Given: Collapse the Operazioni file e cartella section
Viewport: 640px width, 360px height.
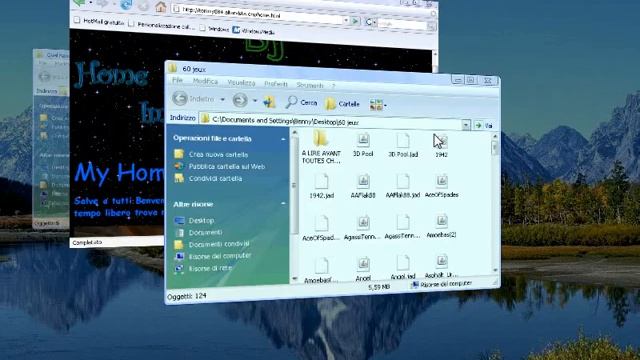Looking at the screenshot, I should tap(283, 139).
